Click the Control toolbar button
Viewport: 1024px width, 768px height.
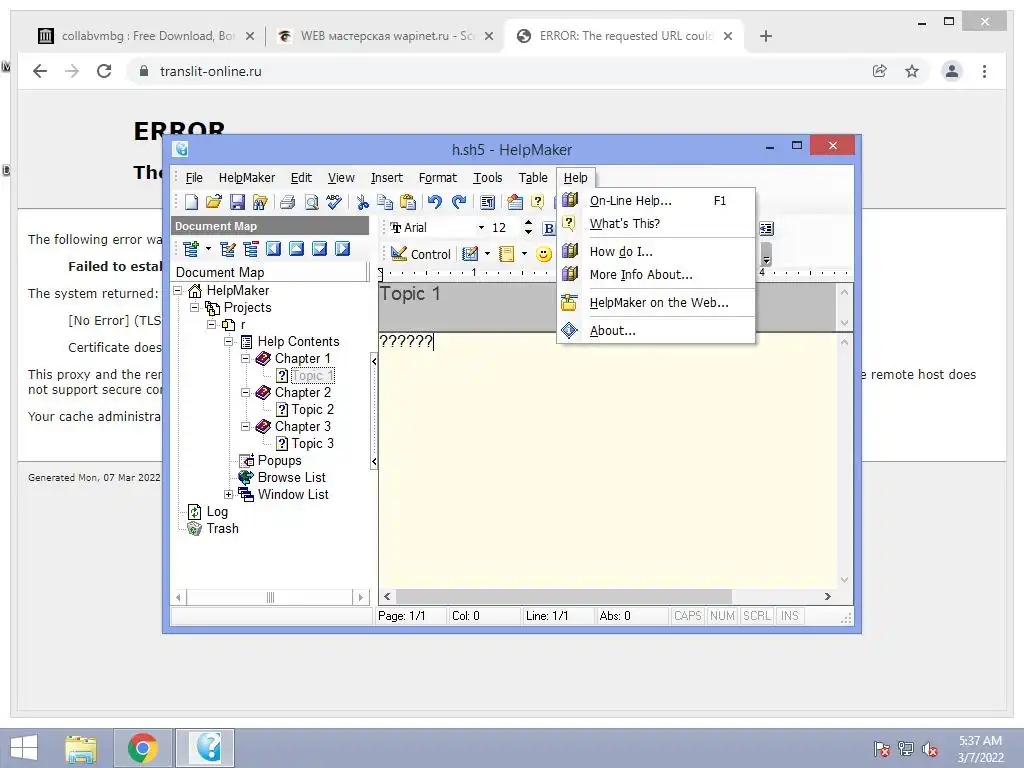pyautogui.click(x=421, y=254)
